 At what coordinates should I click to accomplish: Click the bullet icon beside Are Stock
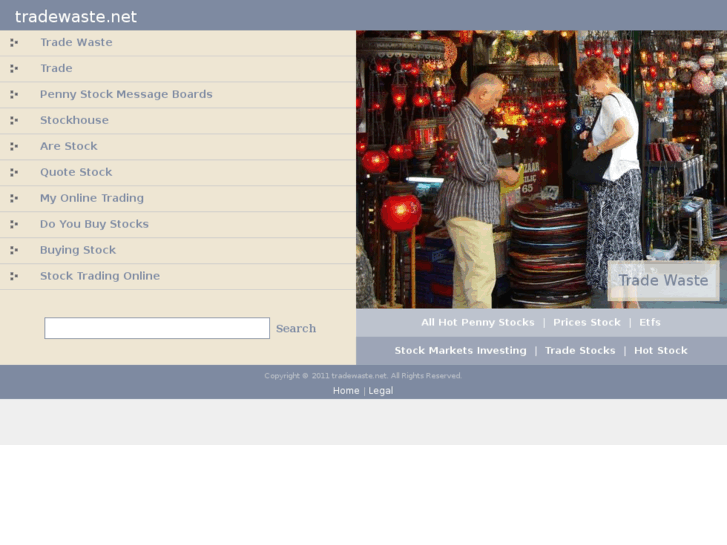[14, 147]
